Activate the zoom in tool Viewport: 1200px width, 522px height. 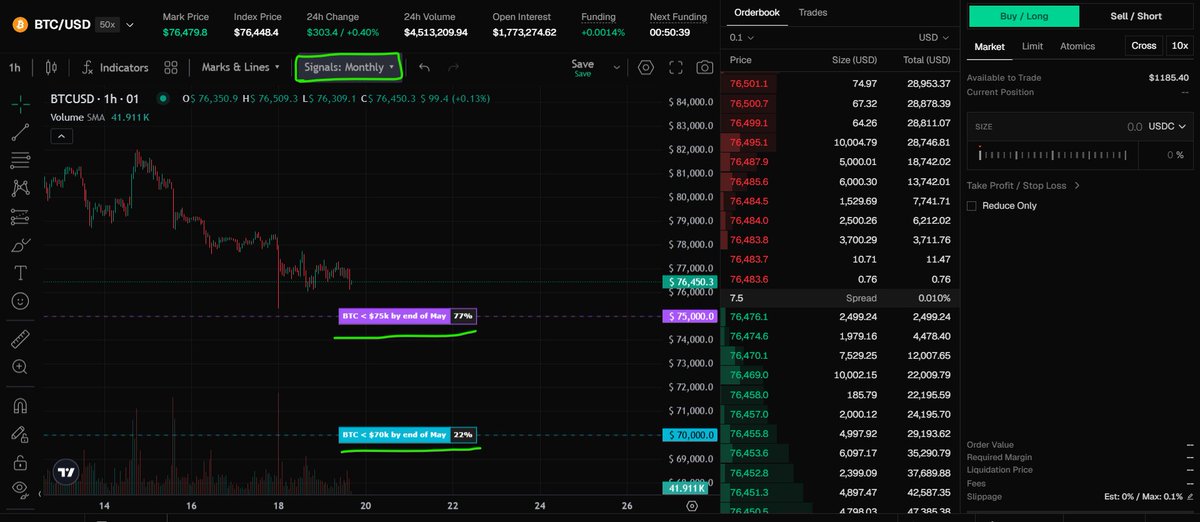click(20, 367)
